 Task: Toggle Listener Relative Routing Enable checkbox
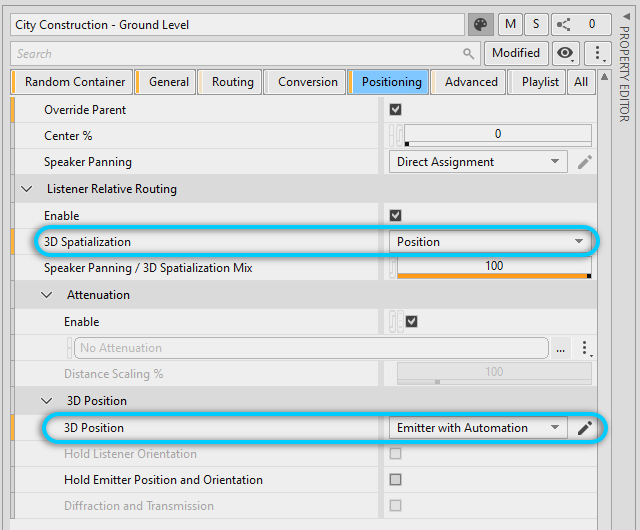coord(396,215)
